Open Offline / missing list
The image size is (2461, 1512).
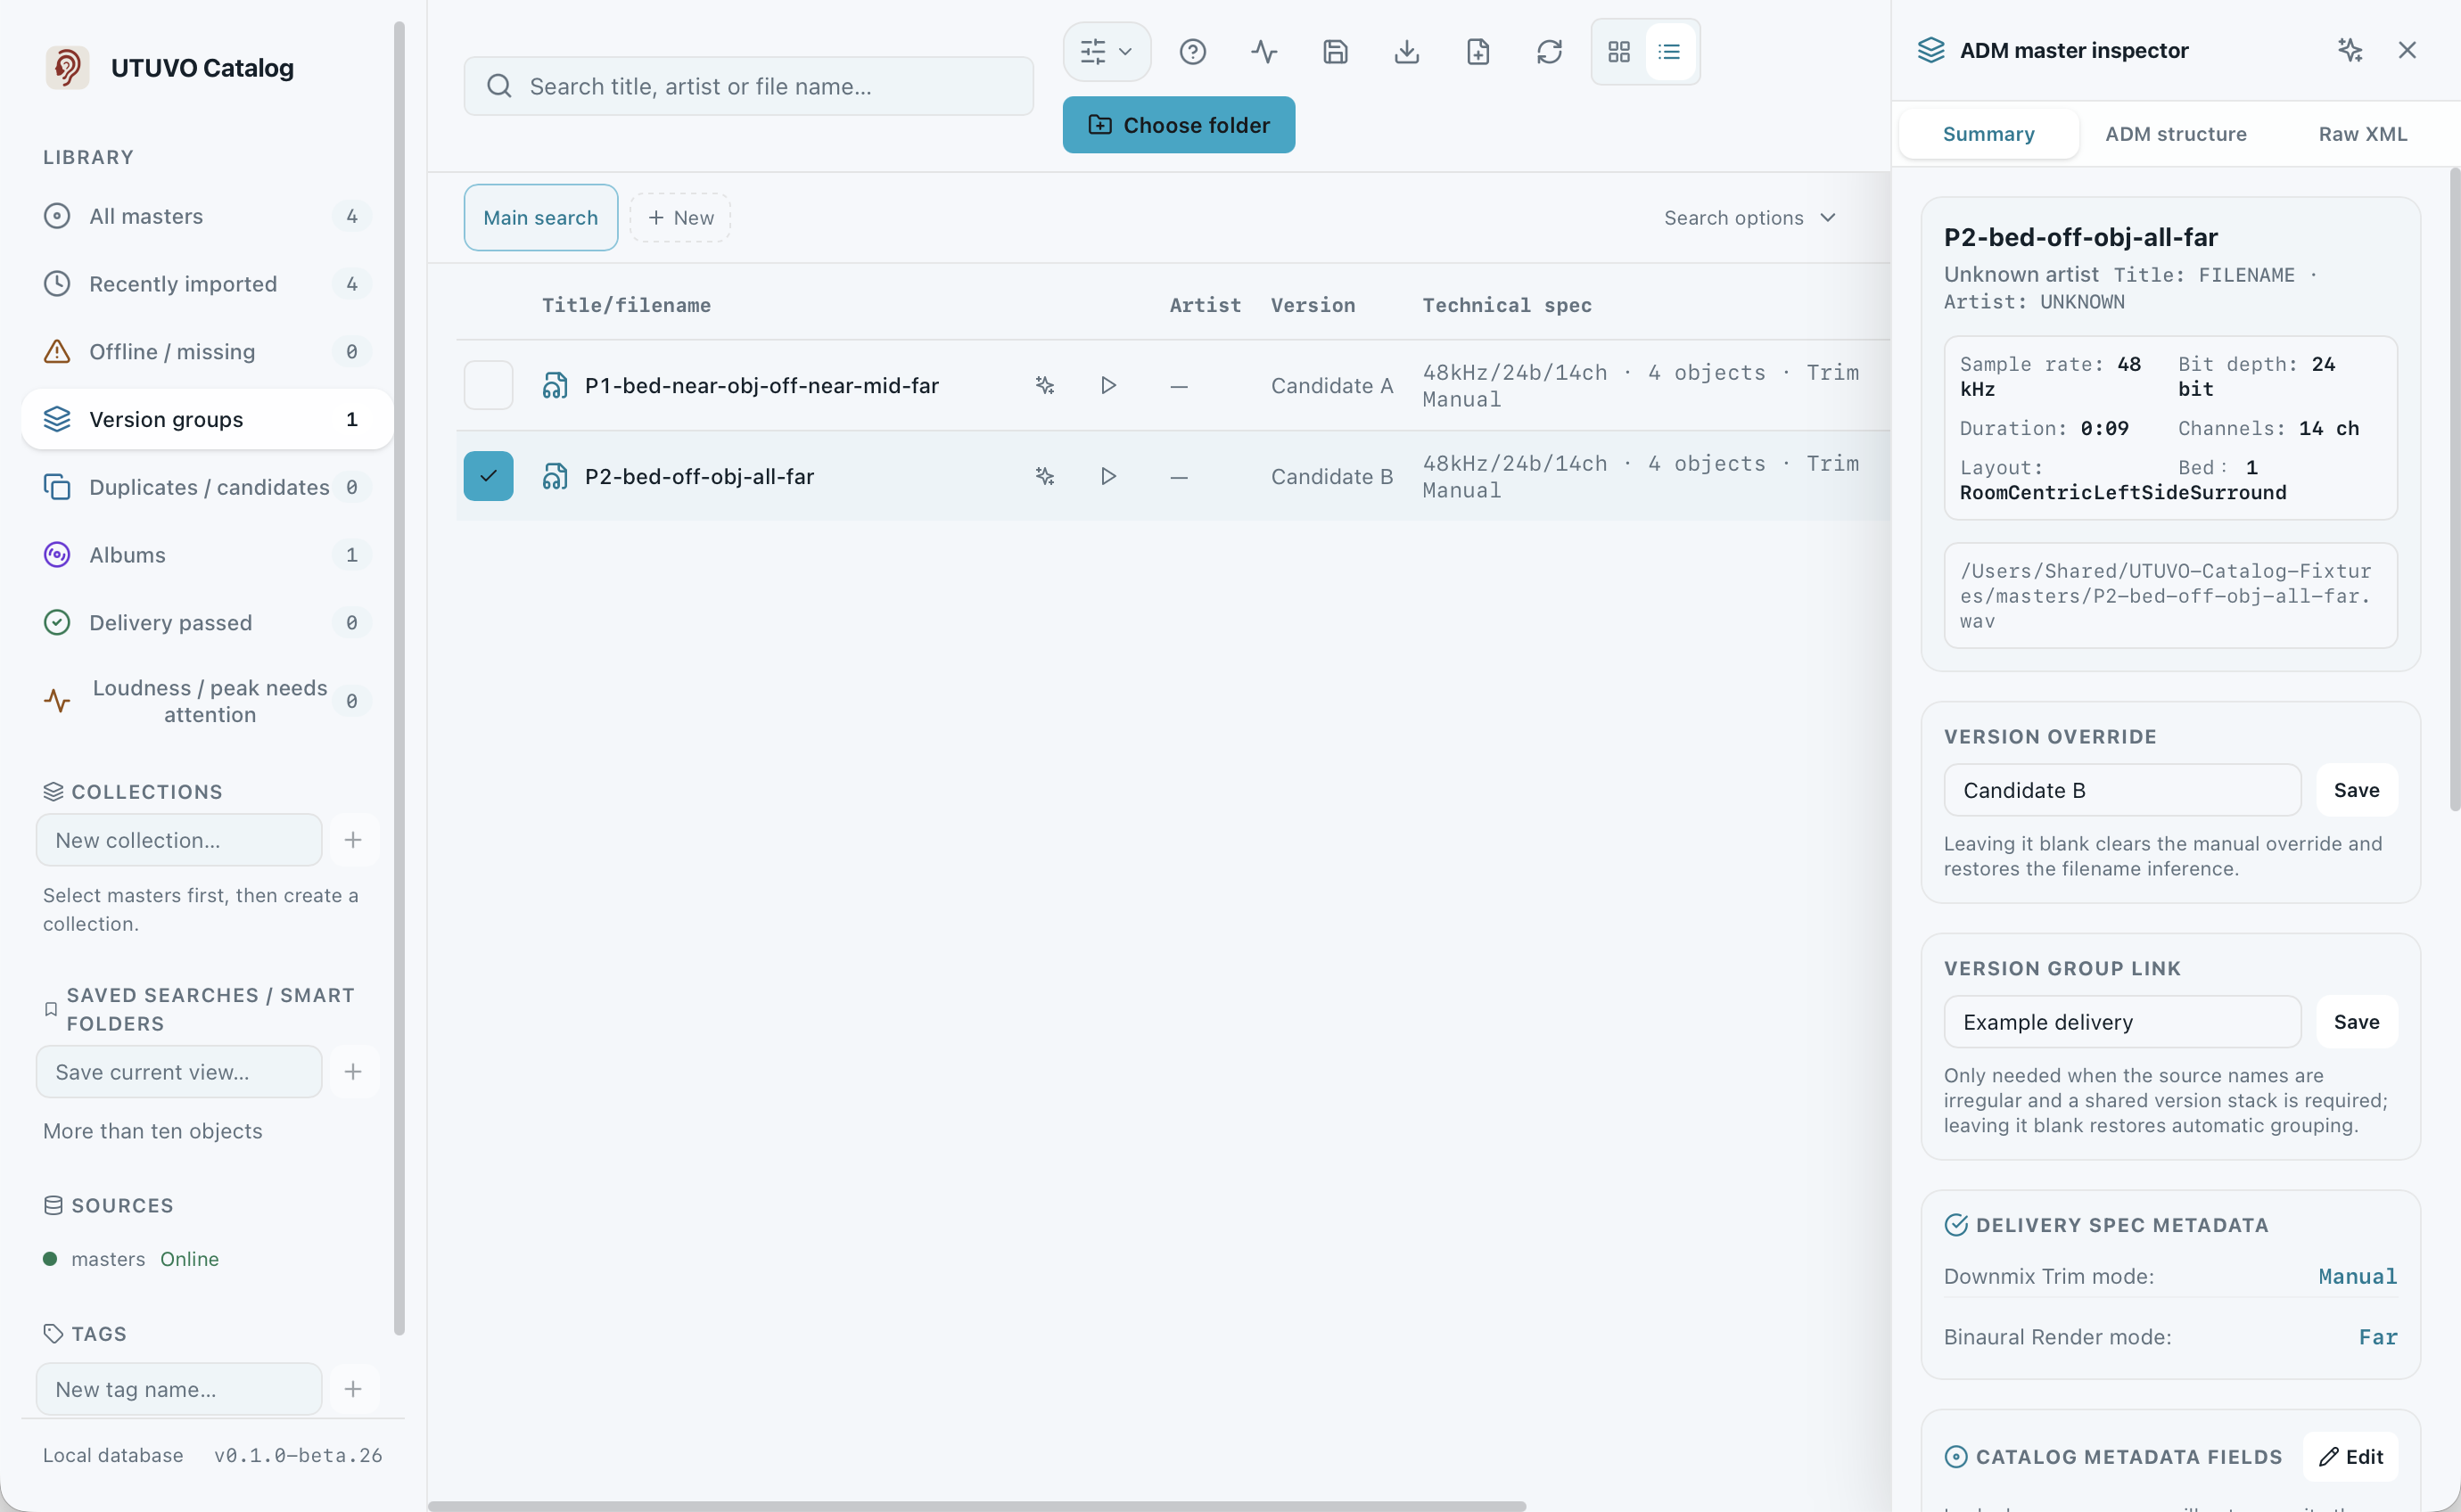207,352
